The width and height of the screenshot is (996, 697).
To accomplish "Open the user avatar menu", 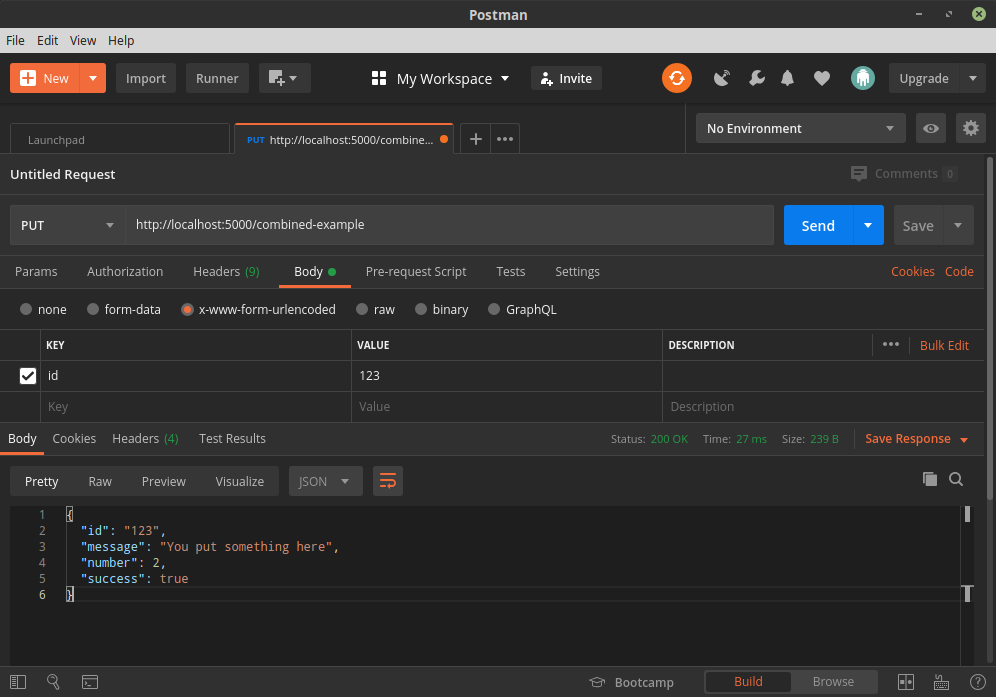I will tap(863, 78).
